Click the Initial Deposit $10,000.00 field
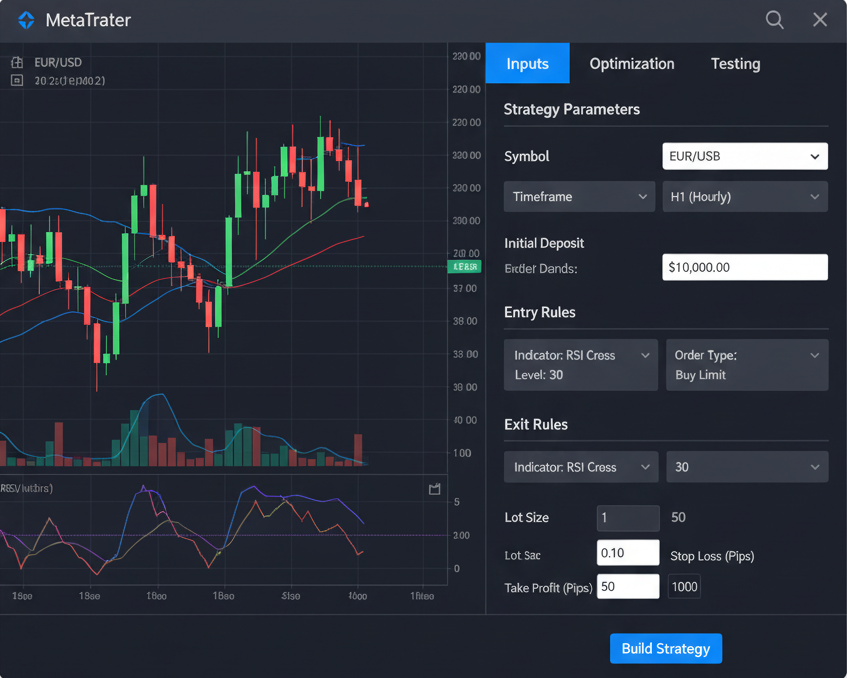The image size is (847, 678). pyautogui.click(x=745, y=267)
